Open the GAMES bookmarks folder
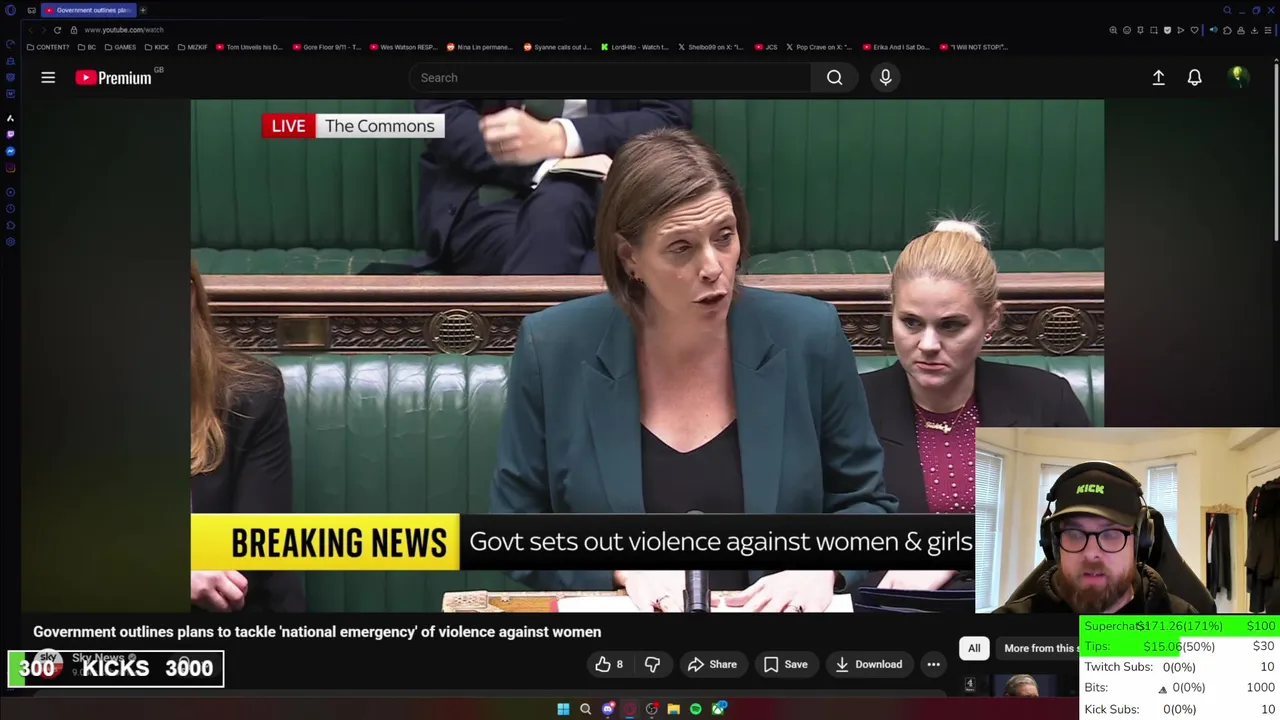 [120, 47]
